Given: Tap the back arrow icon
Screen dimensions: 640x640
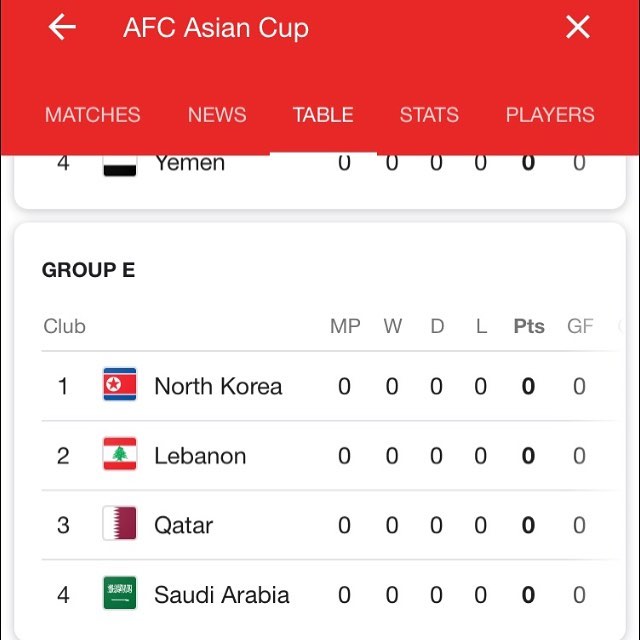Looking at the screenshot, I should tap(62, 28).
